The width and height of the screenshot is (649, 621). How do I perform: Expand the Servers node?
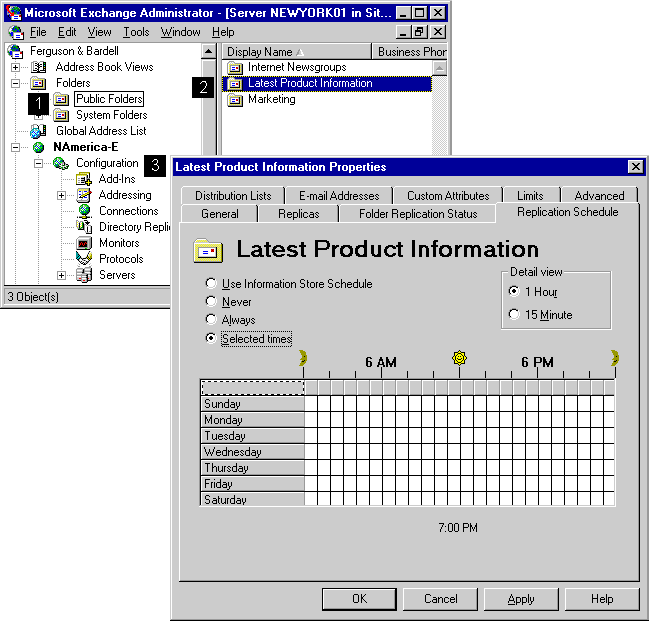61,275
